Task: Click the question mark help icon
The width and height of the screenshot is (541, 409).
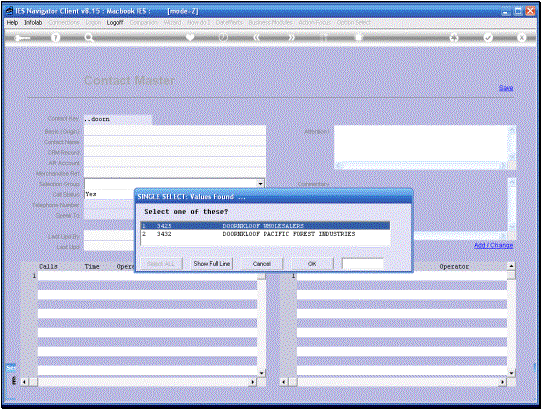Action: [x=56, y=37]
